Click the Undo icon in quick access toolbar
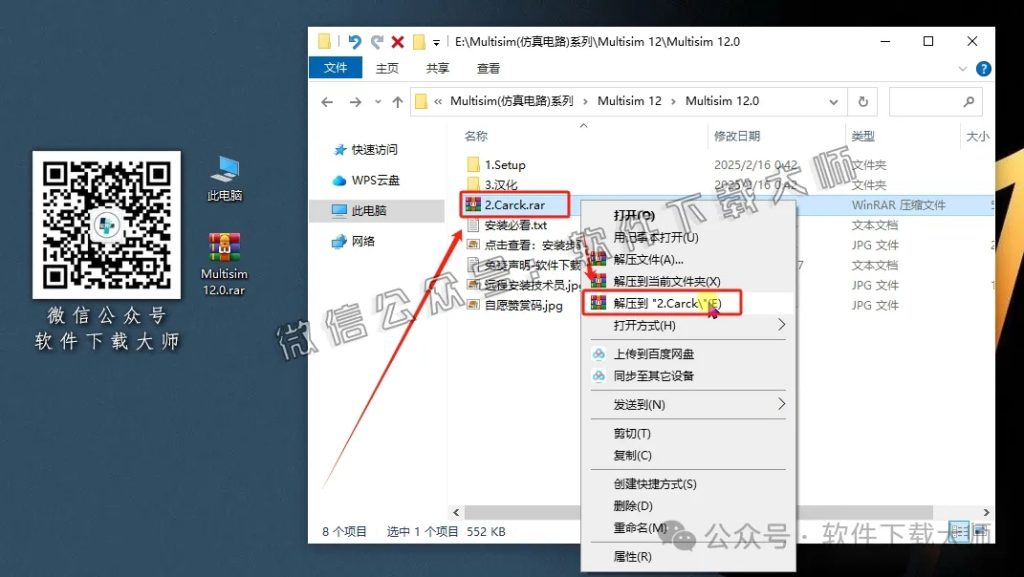Screen dimensions: 1024x577 [x=355, y=41]
